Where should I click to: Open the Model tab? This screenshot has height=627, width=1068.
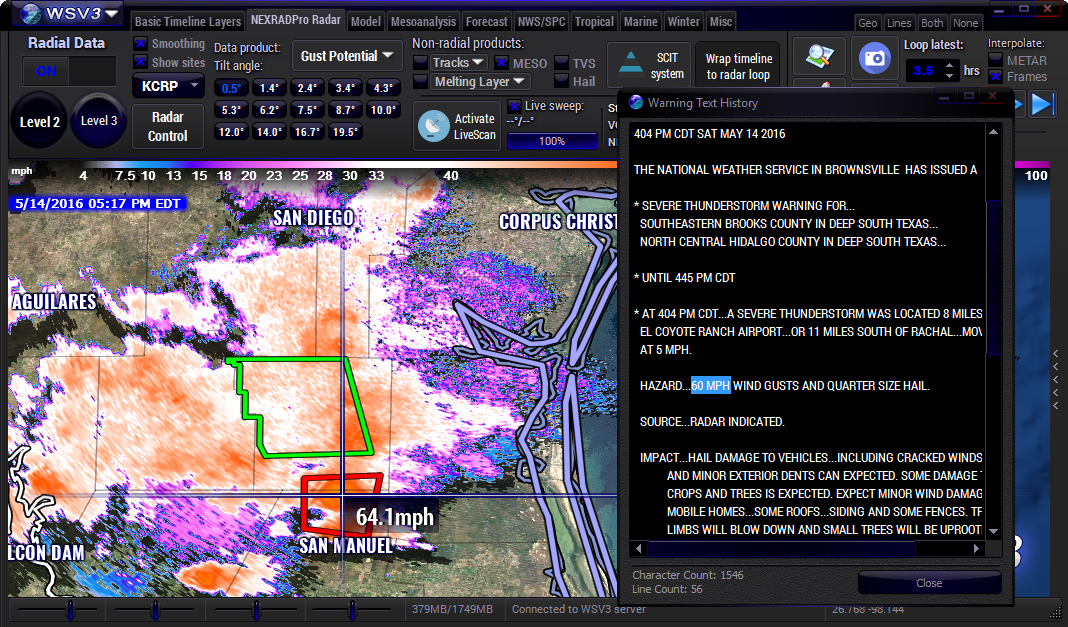(x=366, y=22)
